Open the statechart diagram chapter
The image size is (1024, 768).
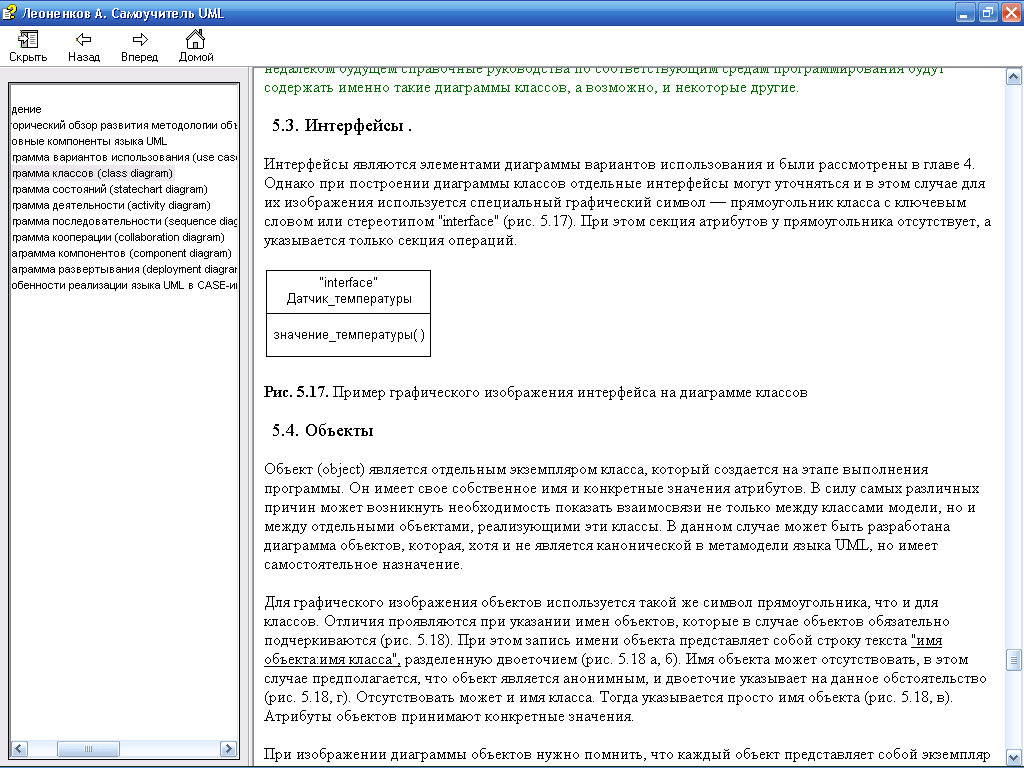(x=110, y=189)
